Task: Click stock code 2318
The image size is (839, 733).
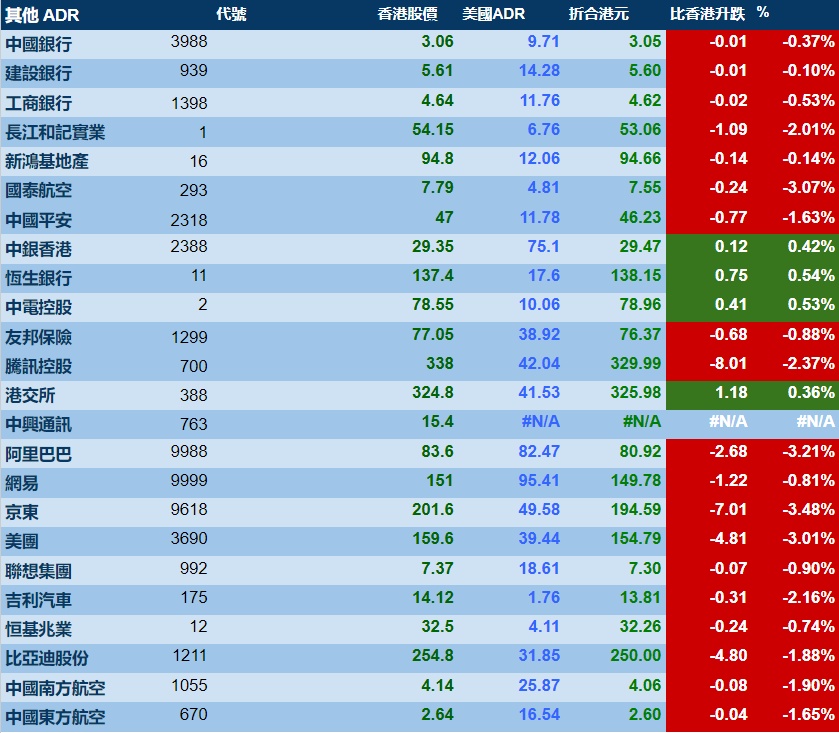Action: pos(189,220)
